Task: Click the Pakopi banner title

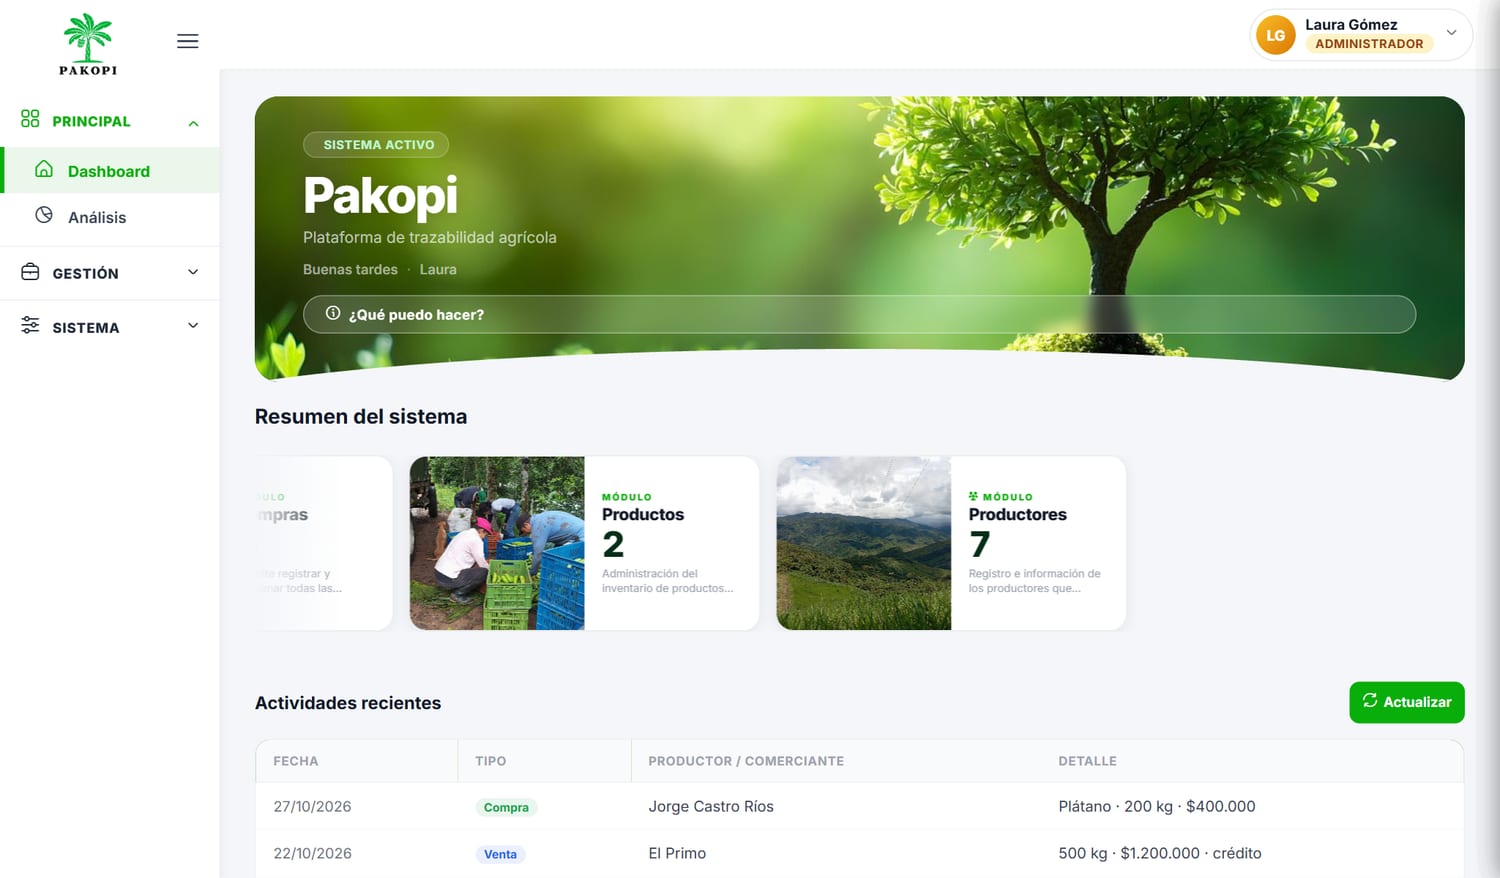Action: click(x=380, y=195)
